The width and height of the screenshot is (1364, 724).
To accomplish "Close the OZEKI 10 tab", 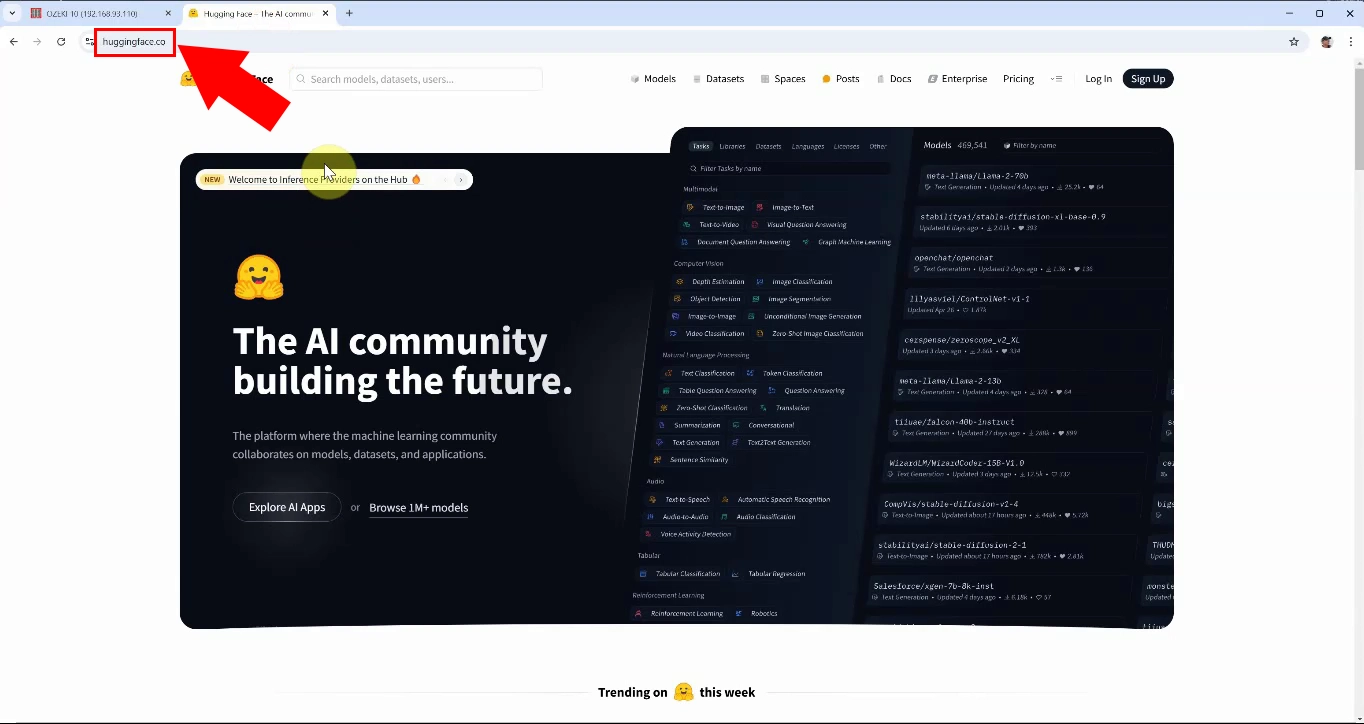I will click(169, 13).
